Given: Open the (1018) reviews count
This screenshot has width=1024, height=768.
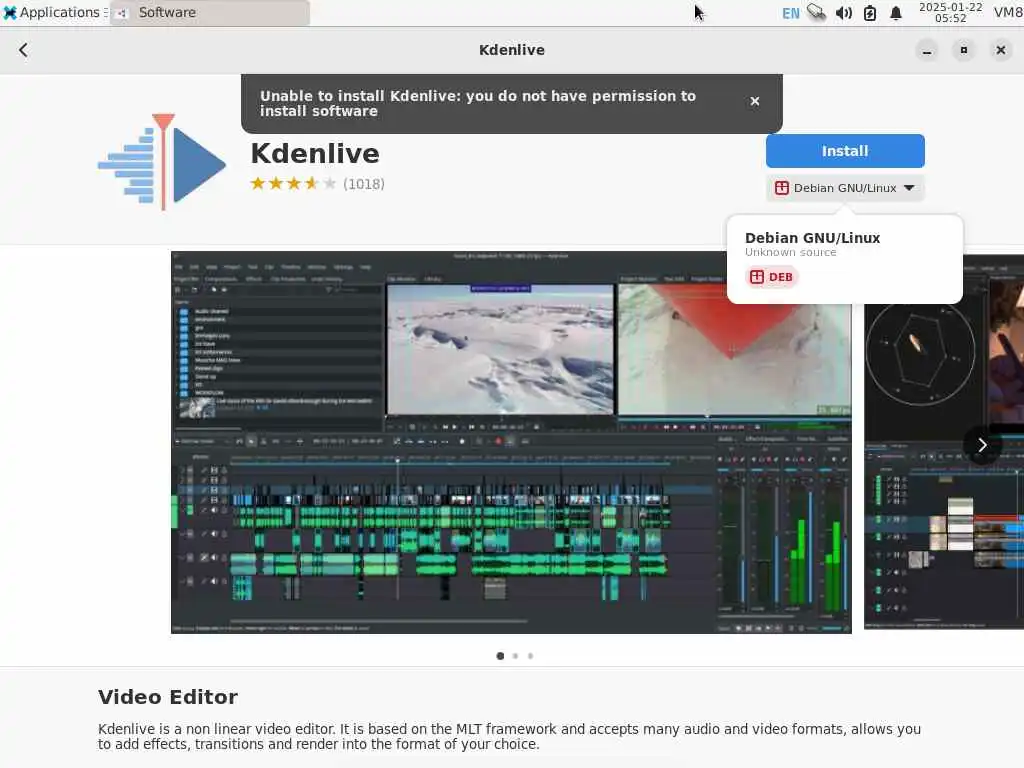Looking at the screenshot, I should (x=364, y=184).
